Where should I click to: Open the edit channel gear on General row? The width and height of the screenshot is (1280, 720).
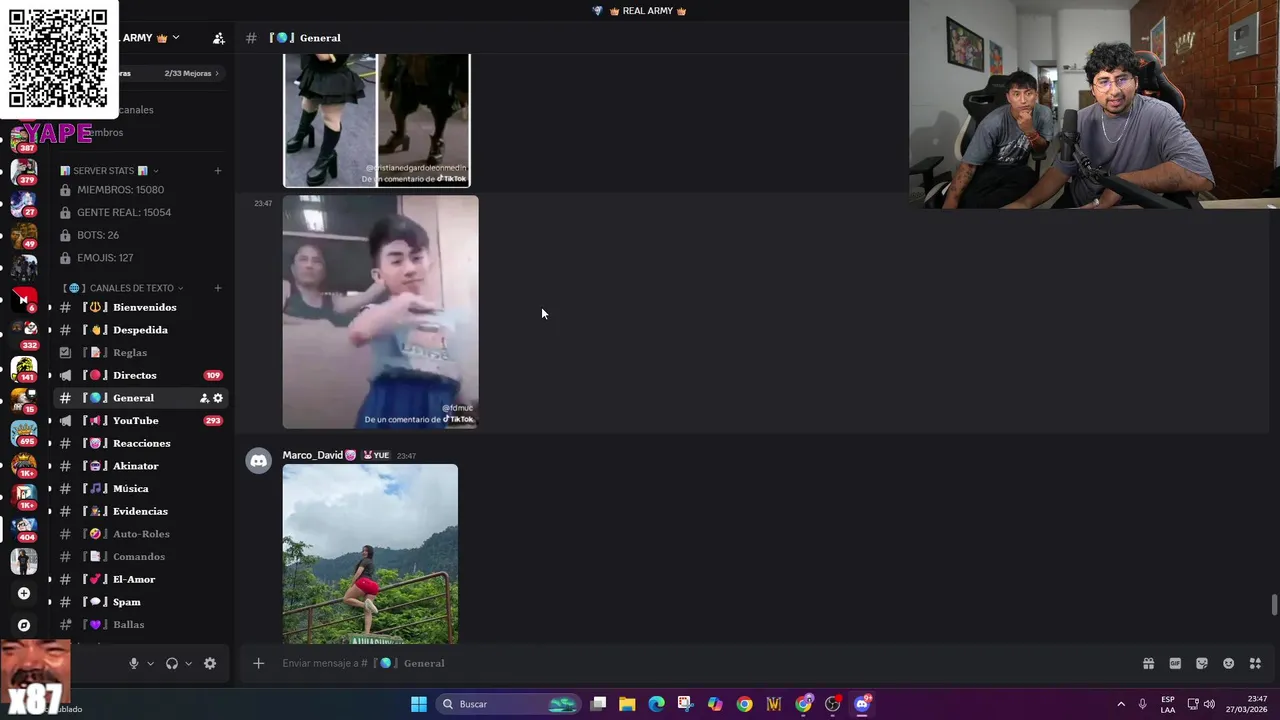[218, 398]
